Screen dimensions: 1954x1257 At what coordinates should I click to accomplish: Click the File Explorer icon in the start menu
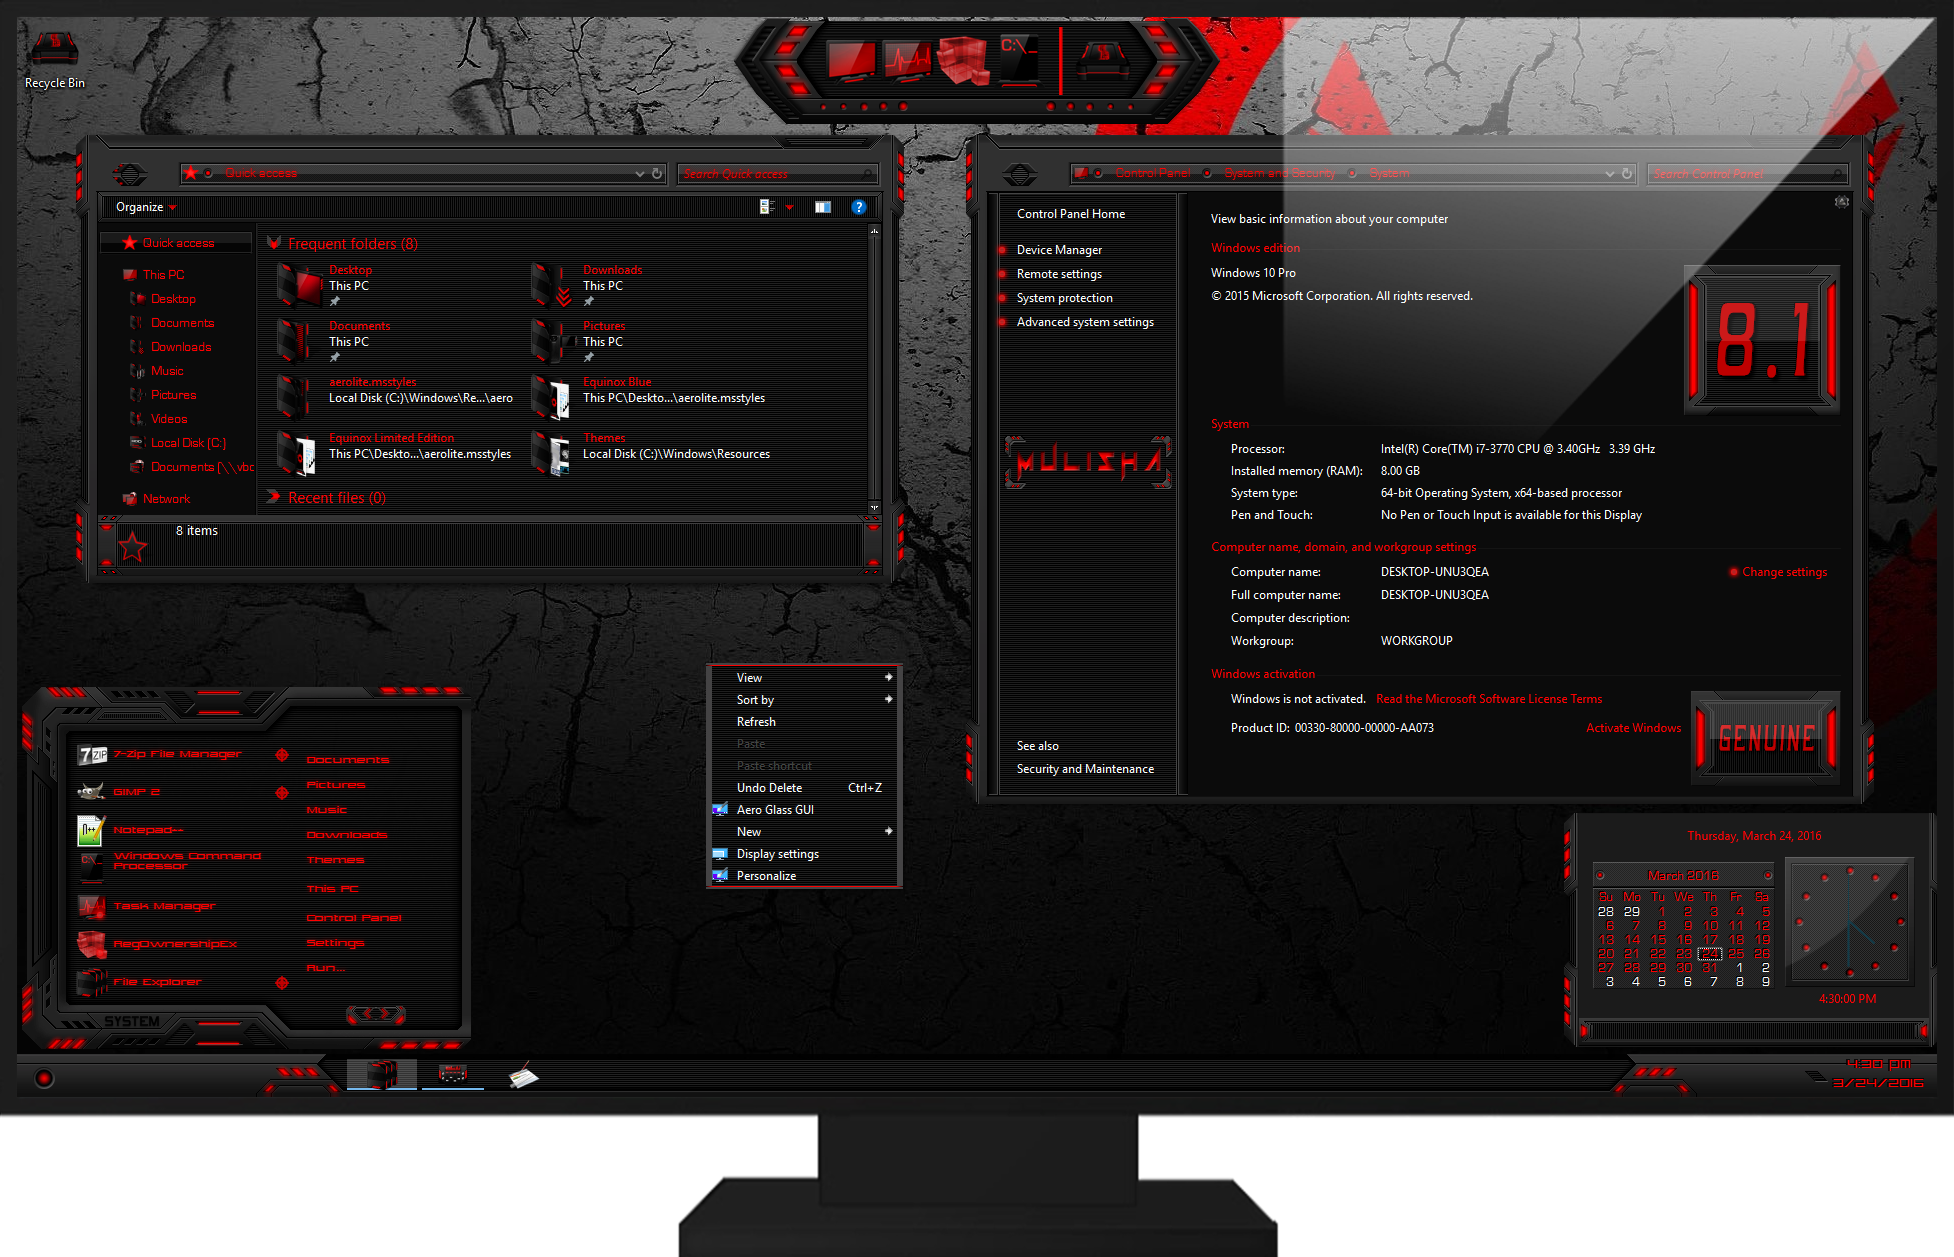pyautogui.click(x=92, y=982)
